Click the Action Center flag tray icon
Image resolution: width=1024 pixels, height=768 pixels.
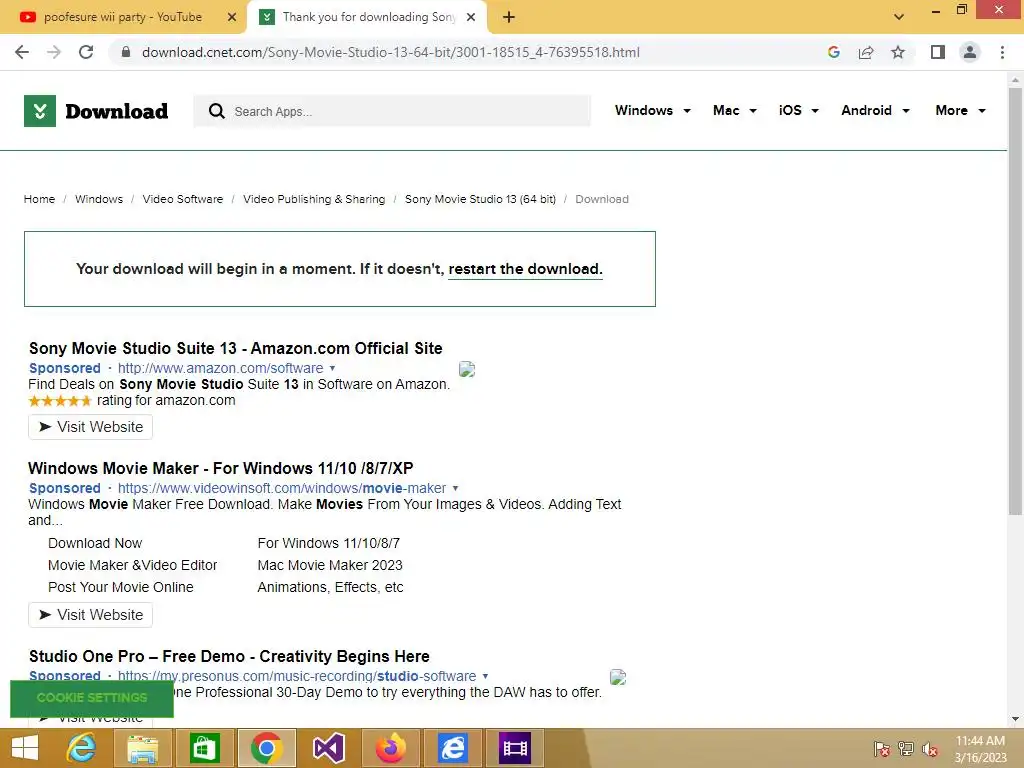[881, 749]
